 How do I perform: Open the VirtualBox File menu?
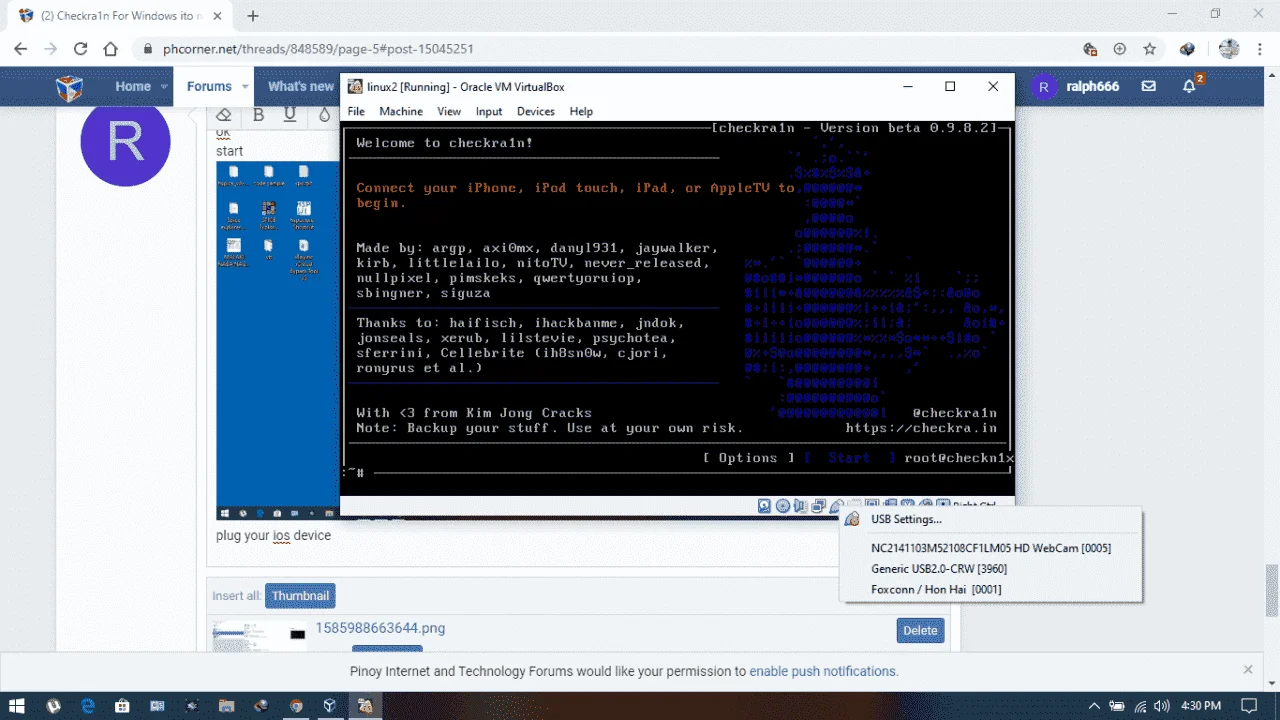[356, 111]
